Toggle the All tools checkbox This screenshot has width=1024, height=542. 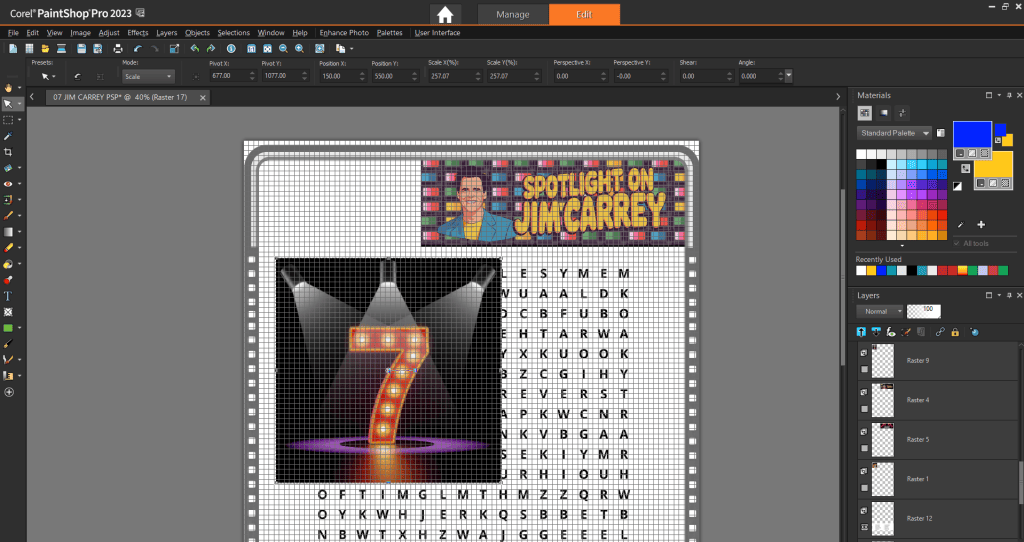coord(957,244)
